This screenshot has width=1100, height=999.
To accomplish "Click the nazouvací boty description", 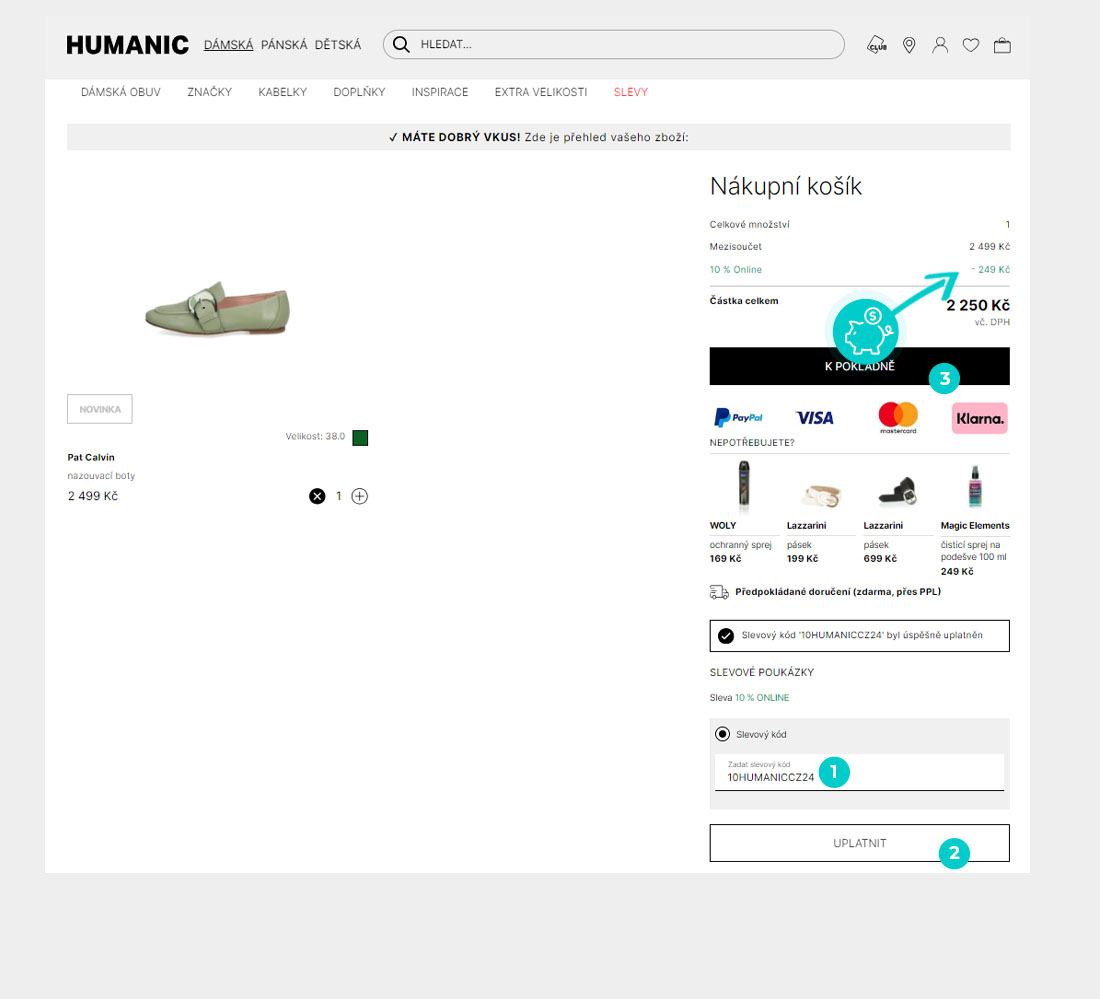I will coord(101,476).
